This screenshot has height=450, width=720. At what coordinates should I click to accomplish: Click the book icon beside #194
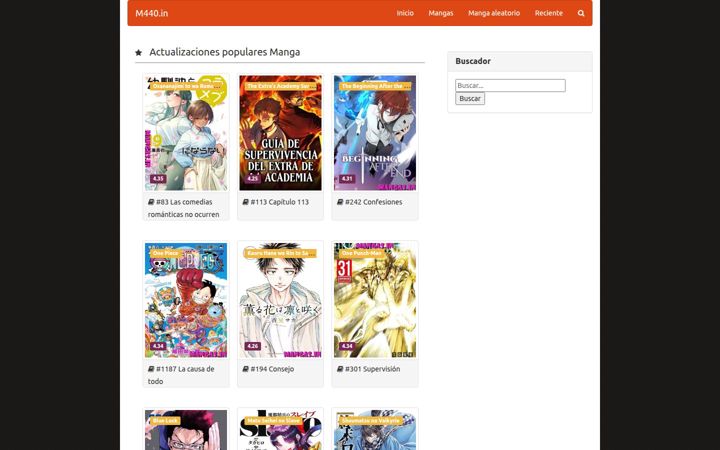click(x=245, y=369)
